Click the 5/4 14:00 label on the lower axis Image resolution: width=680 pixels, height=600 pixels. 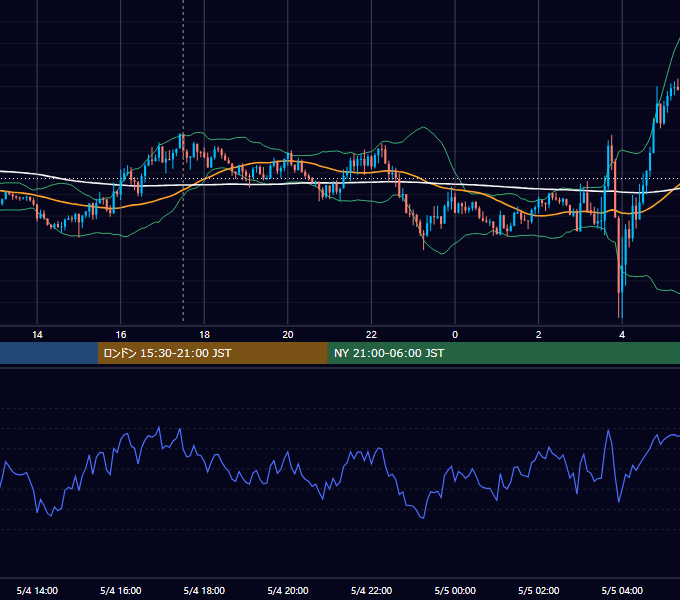pyautogui.click(x=37, y=590)
